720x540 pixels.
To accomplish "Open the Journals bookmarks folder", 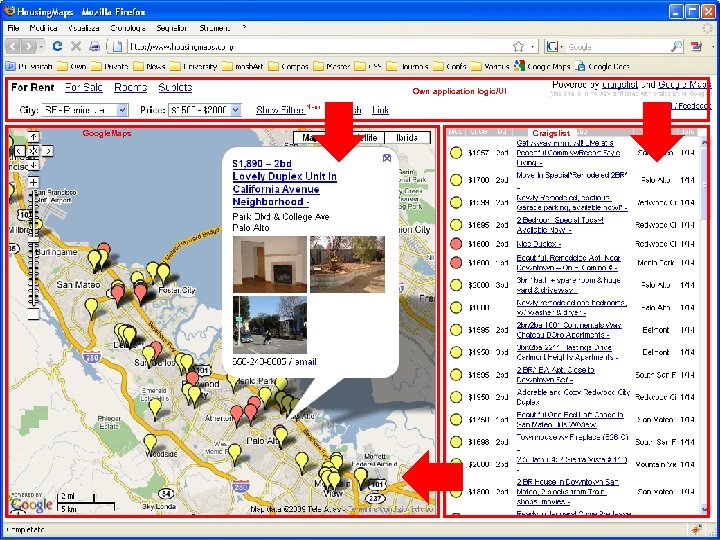I will 407,67.
